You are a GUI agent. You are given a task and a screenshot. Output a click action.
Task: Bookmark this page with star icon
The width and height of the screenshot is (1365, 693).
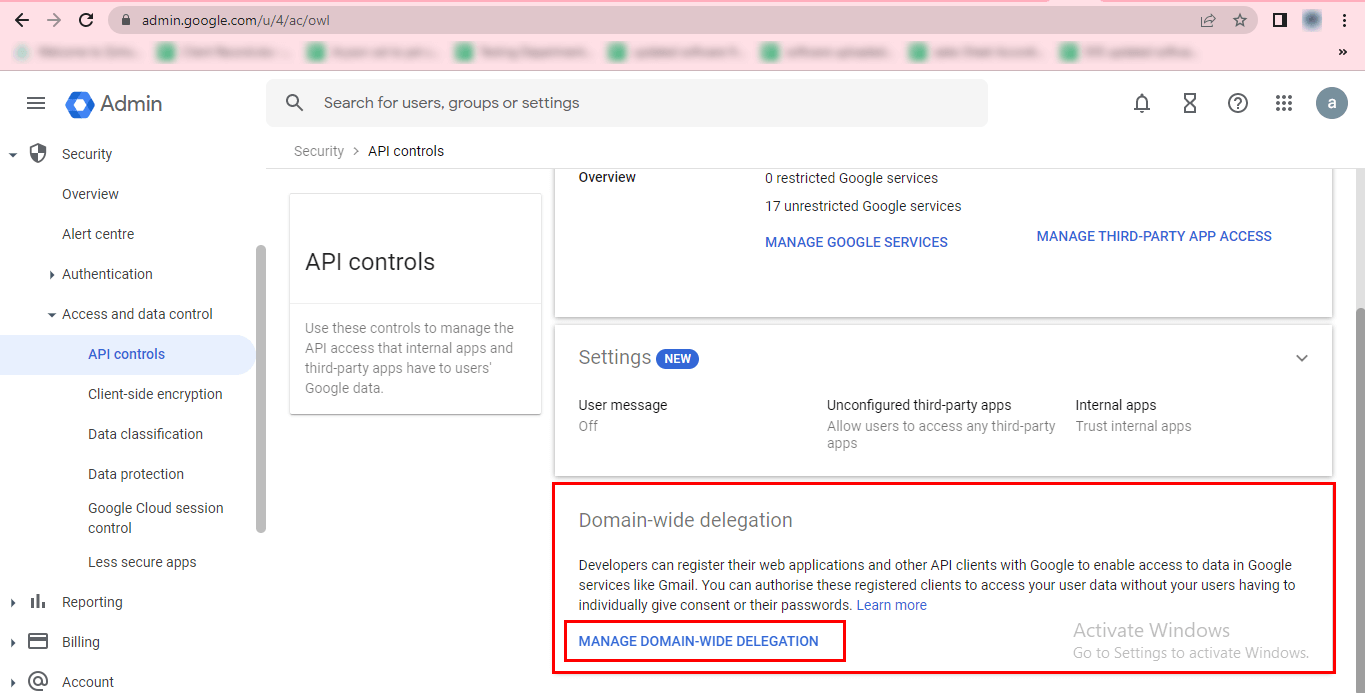pos(1240,20)
